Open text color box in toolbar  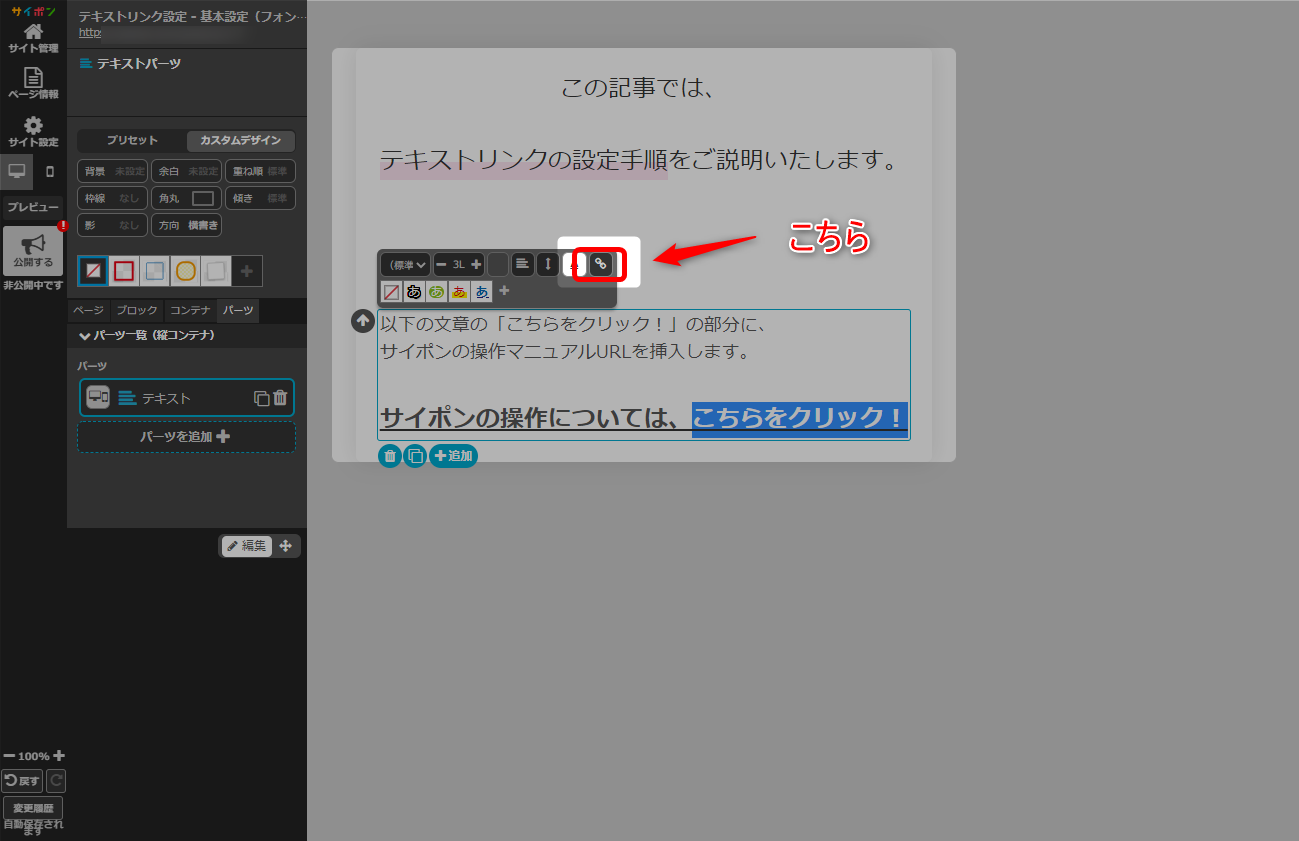498,265
